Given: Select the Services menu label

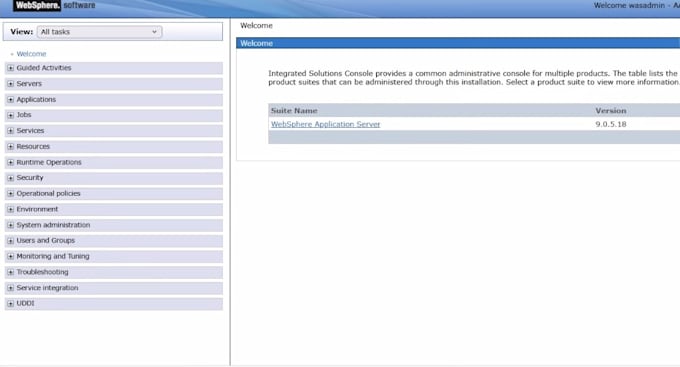Looking at the screenshot, I should [30, 130].
